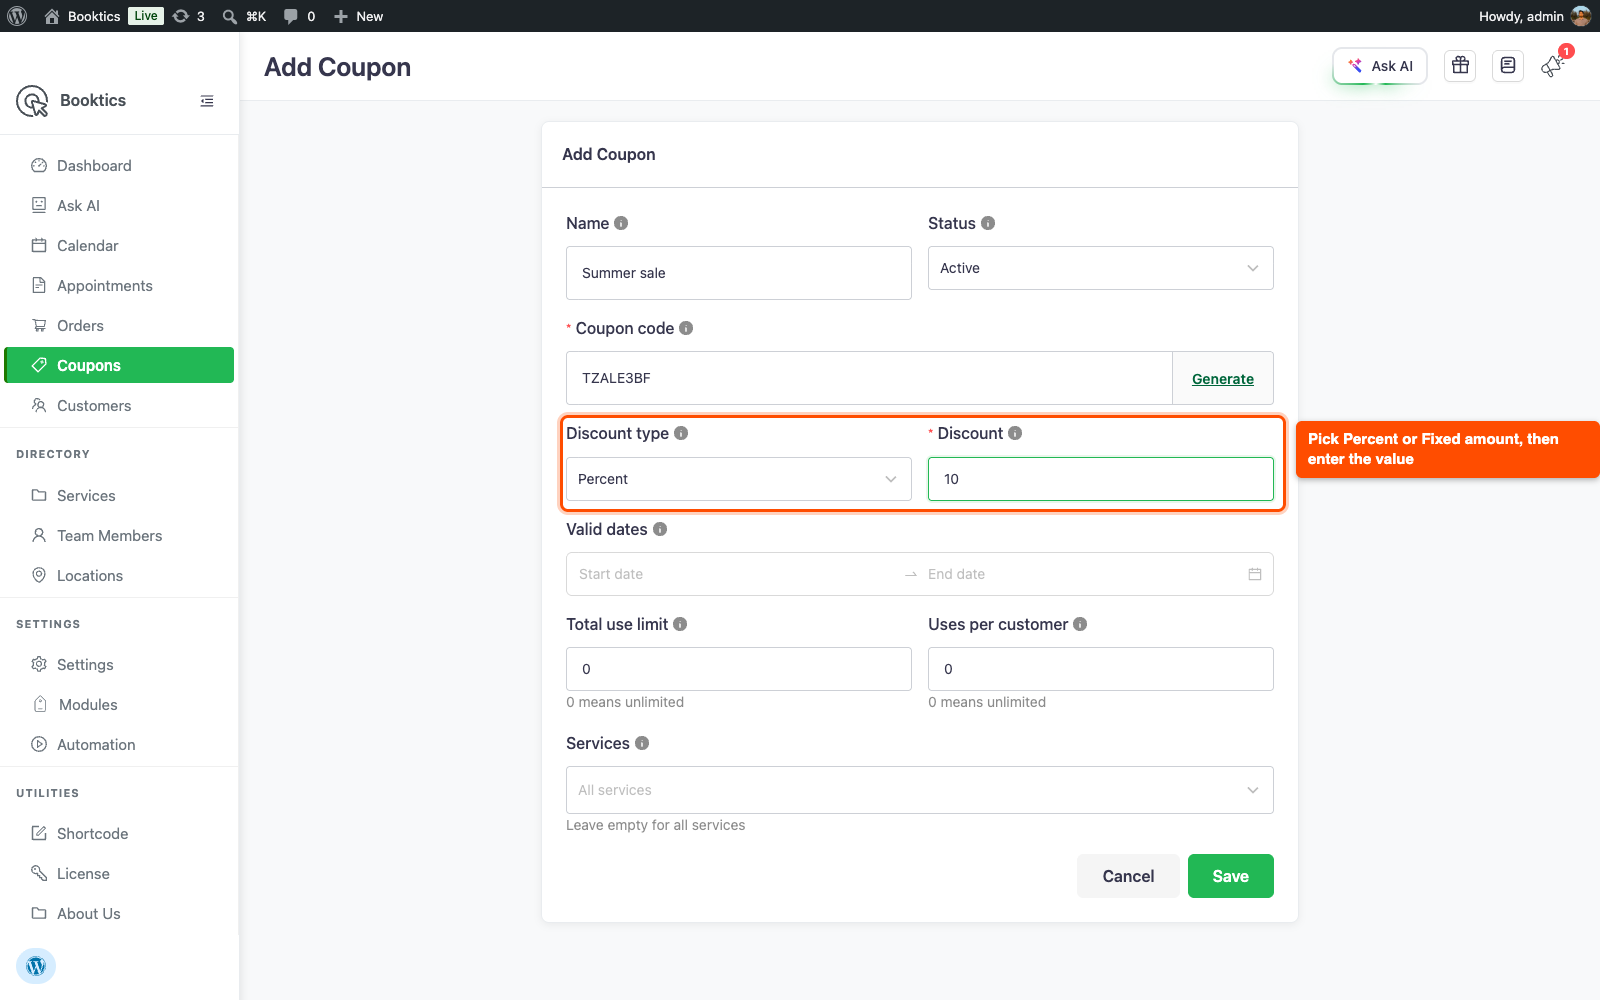Click the Status info icon
The width and height of the screenshot is (1600, 1000).
click(x=988, y=223)
